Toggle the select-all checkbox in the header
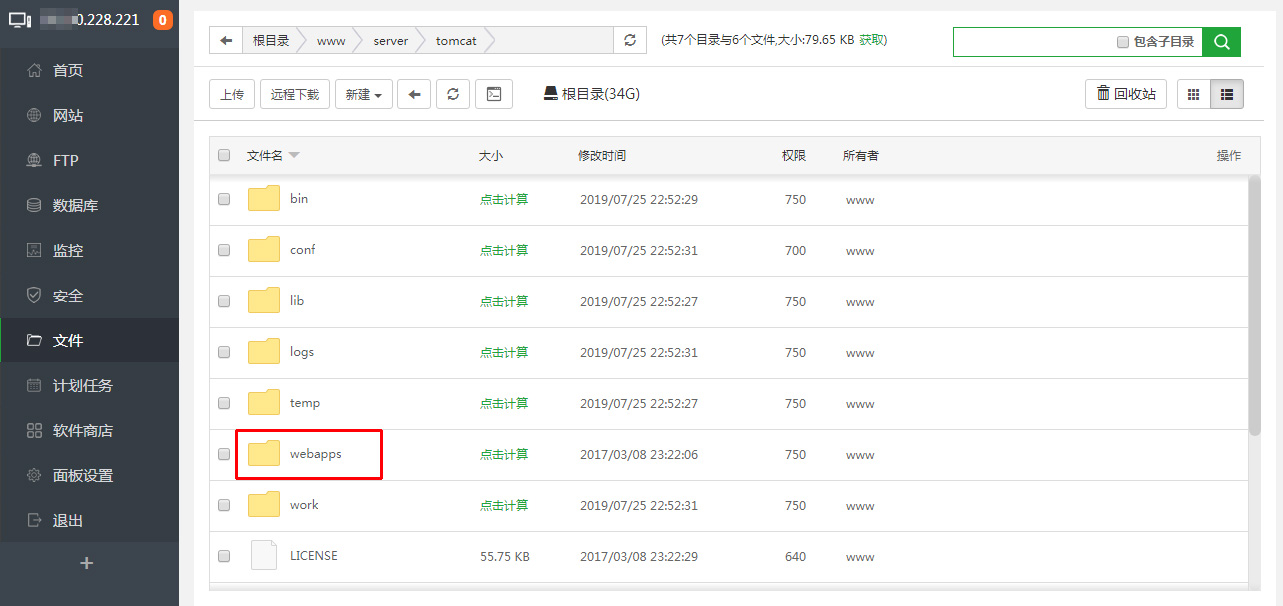1283x606 pixels. coord(224,155)
